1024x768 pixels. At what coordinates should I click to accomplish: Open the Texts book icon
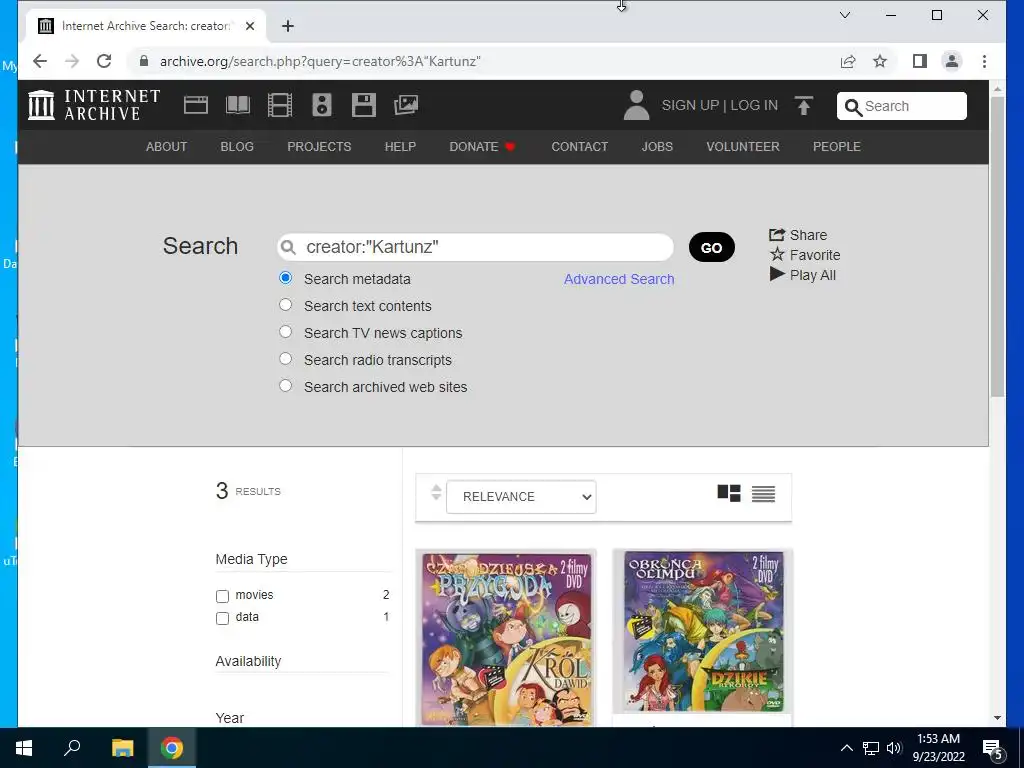[x=238, y=105]
